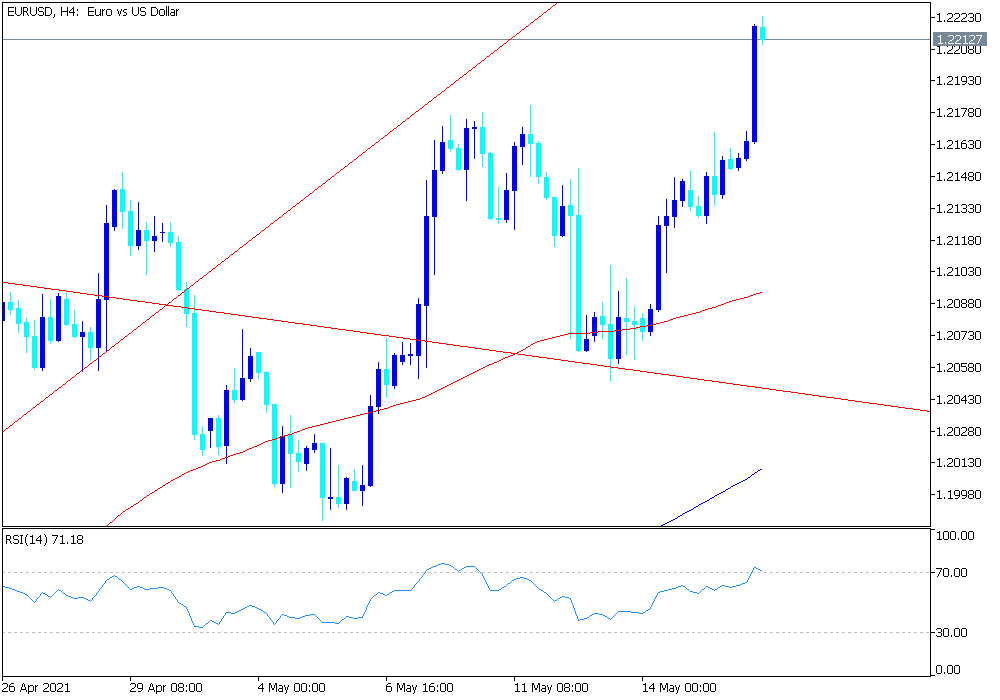
Task: Click the price axis label 1.20130
Action: coord(959,463)
